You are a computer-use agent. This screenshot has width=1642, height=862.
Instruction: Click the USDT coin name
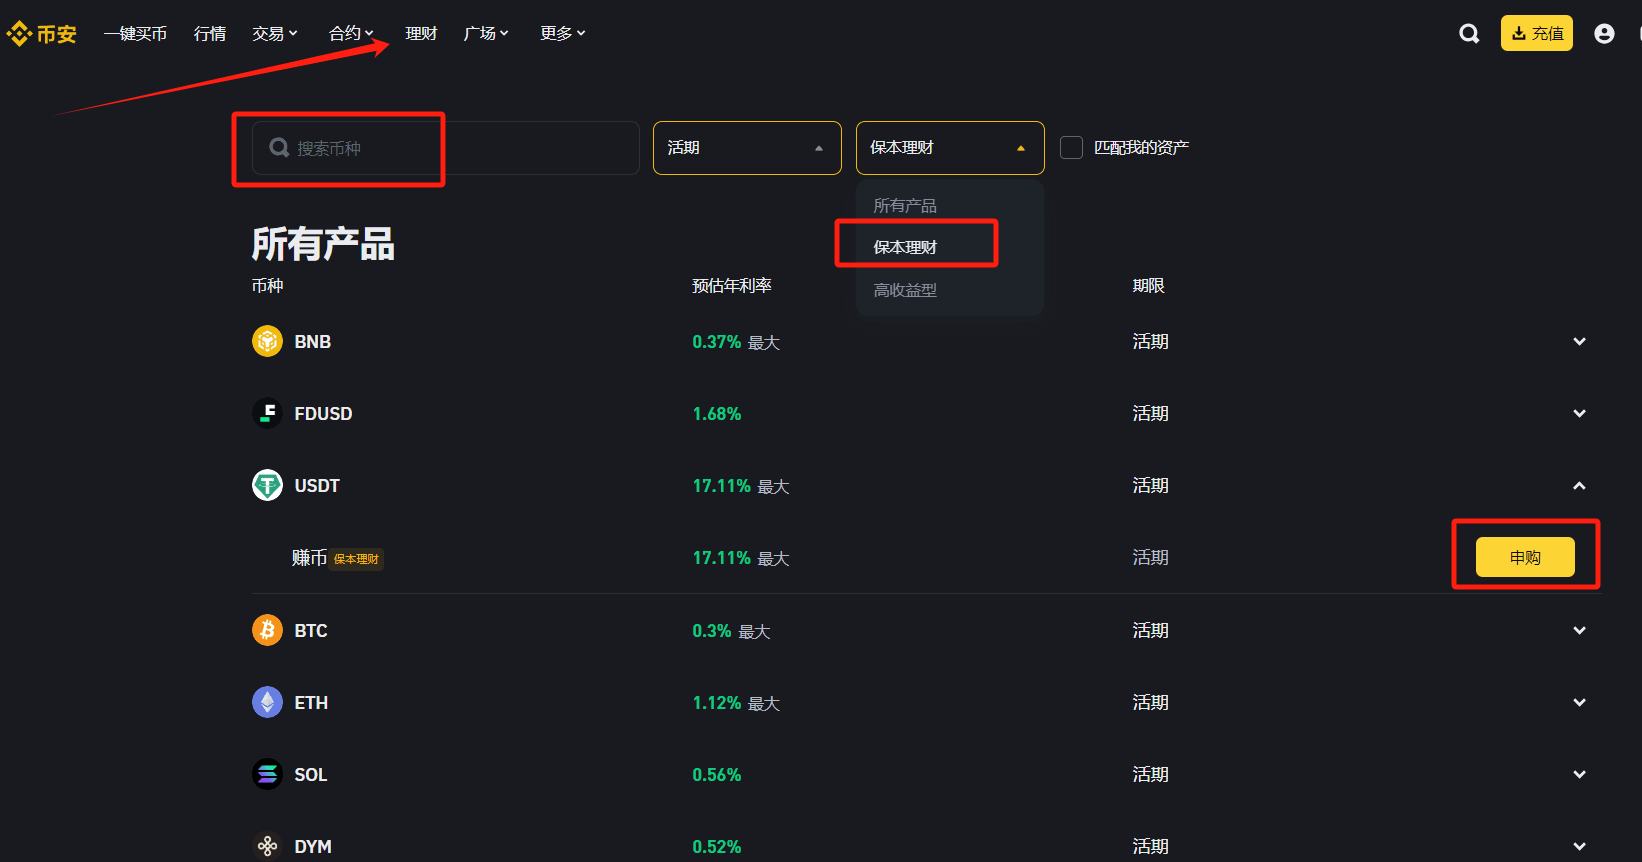(317, 486)
